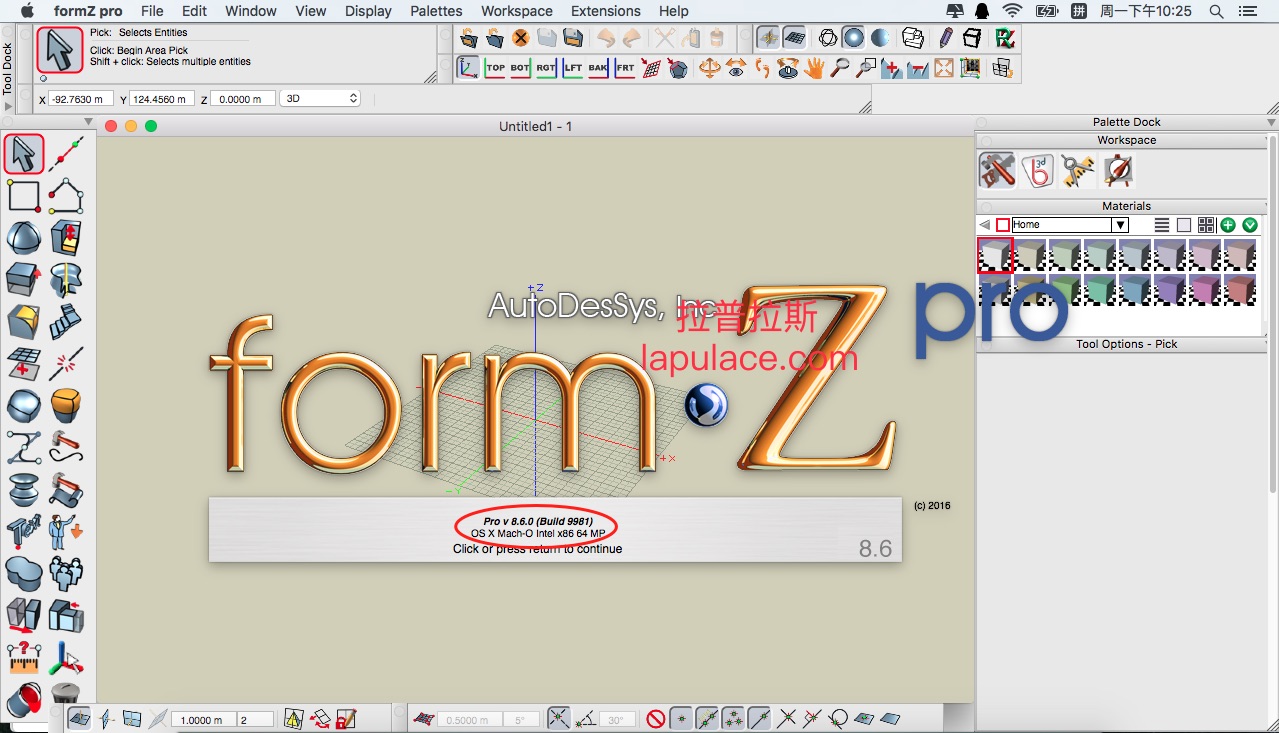Open the modeling workspace with hammer icon
The width and height of the screenshot is (1279, 733).
pyautogui.click(x=996, y=171)
